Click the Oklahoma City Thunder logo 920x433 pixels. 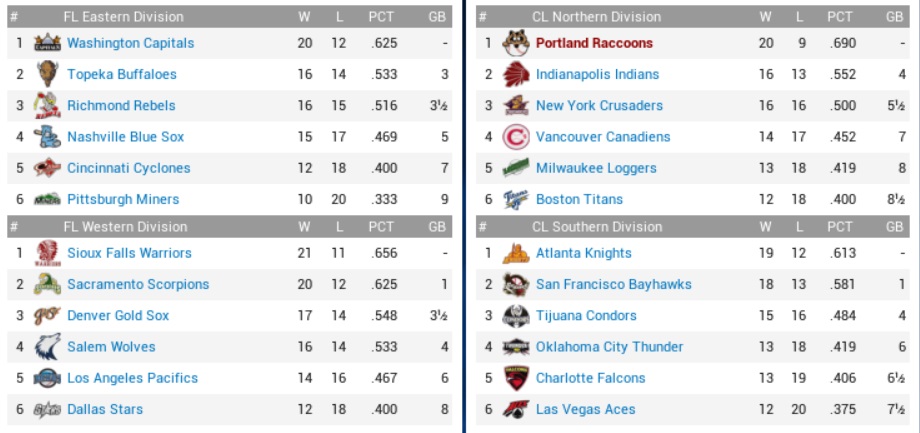click(x=515, y=347)
